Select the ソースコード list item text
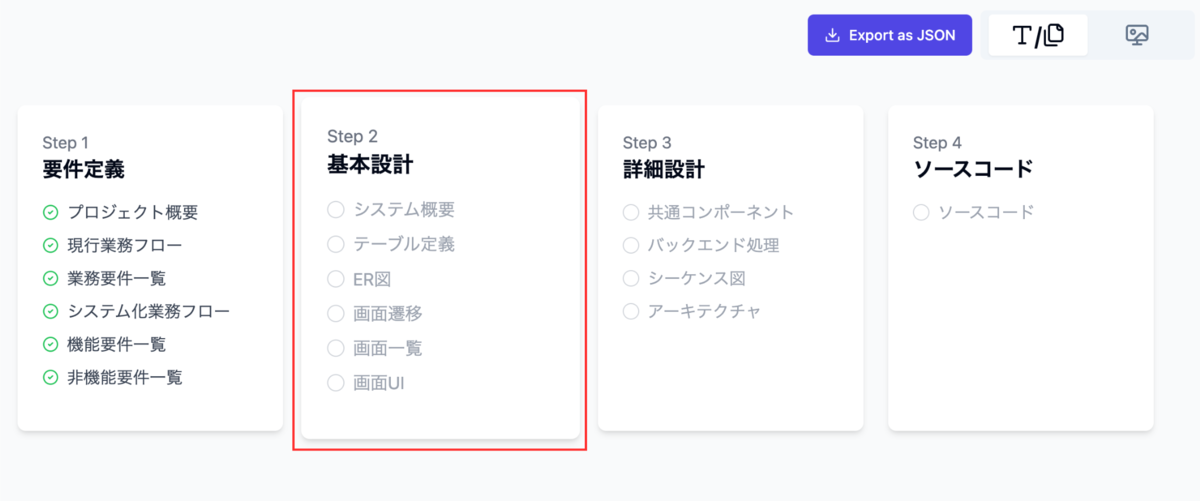 (x=986, y=212)
